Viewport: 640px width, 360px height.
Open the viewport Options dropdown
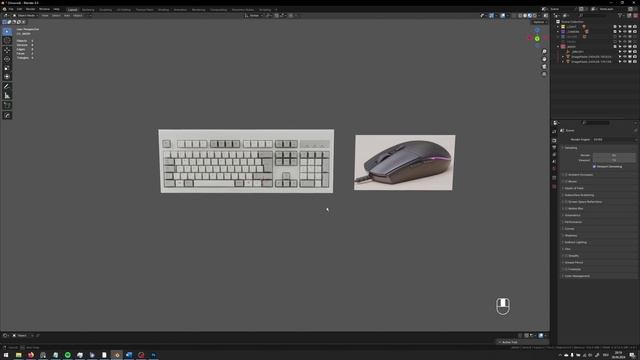pos(540,22)
